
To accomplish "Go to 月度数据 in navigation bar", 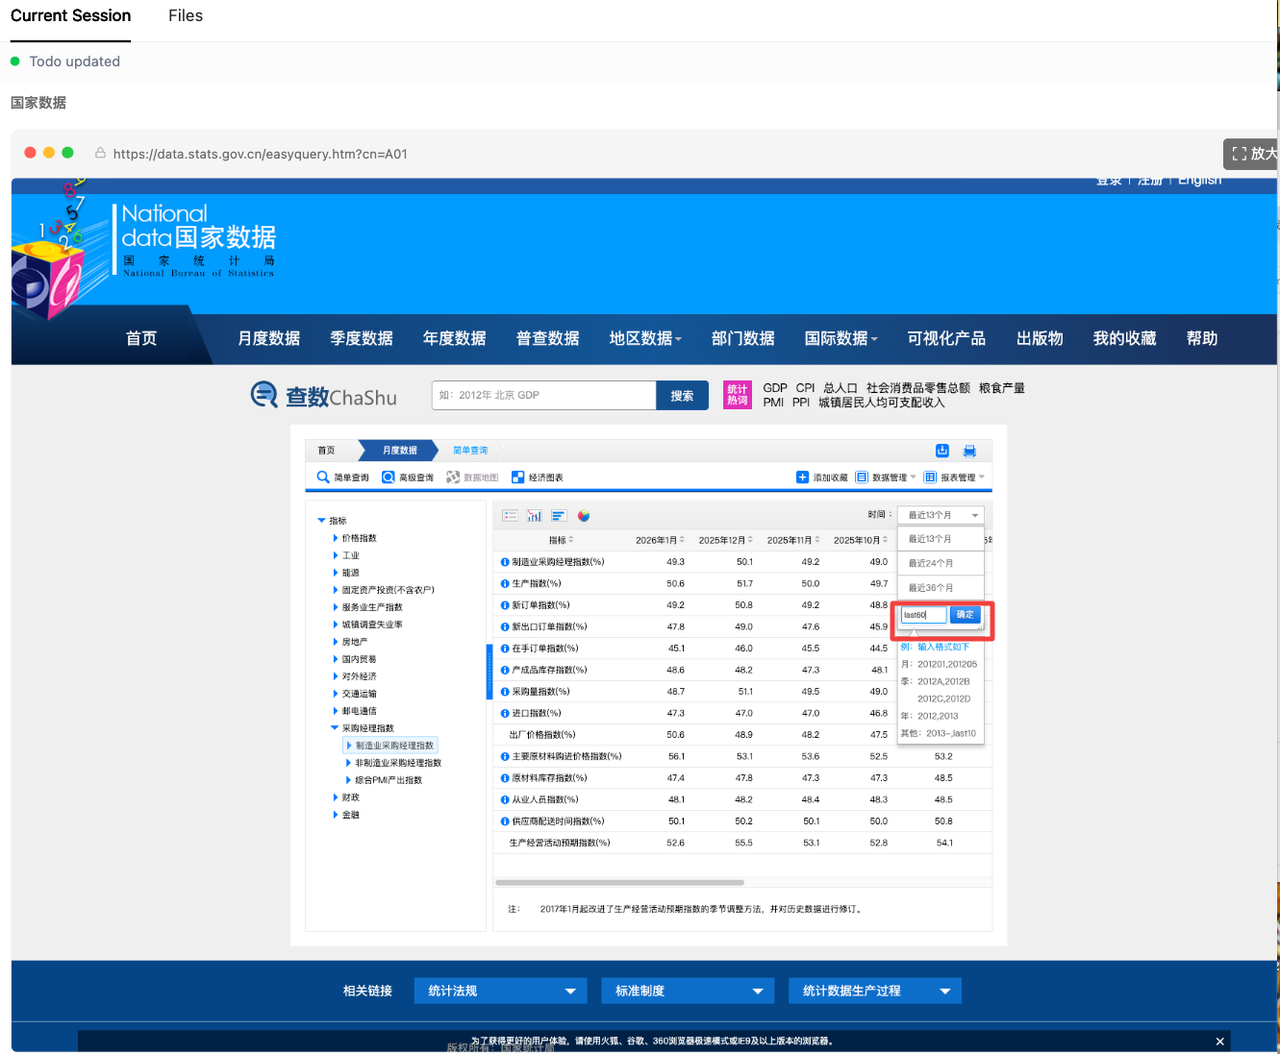I will pos(269,338).
